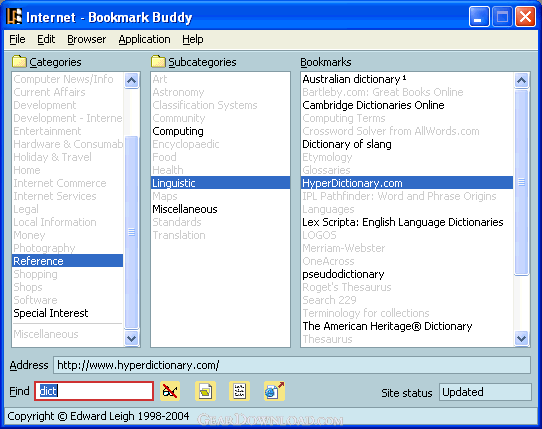Select the Etymology bookmark
Image resolution: width=542 pixels, height=429 pixels.
pyautogui.click(x=407, y=157)
